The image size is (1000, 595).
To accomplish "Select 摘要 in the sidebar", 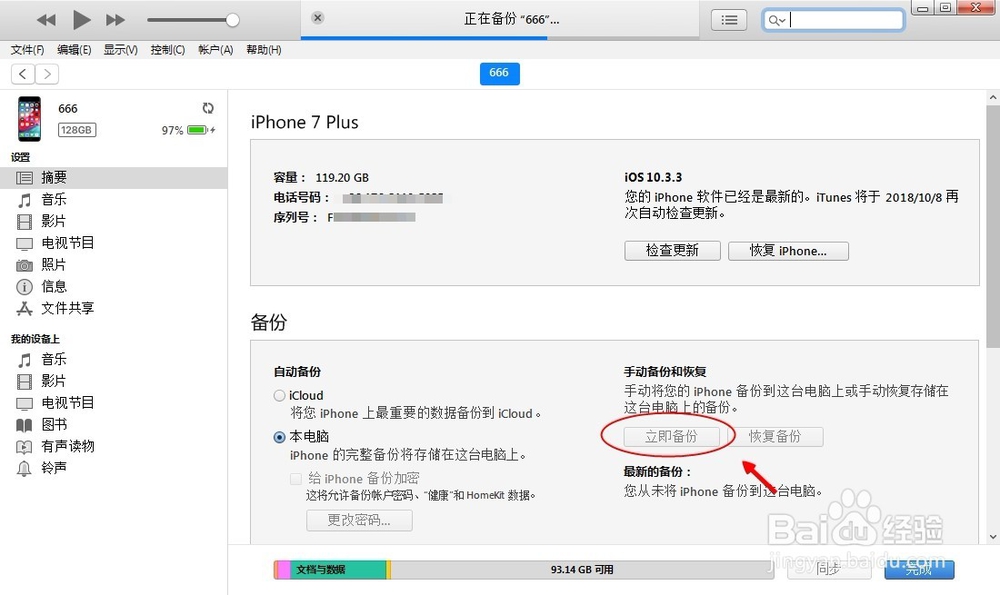I will [114, 177].
